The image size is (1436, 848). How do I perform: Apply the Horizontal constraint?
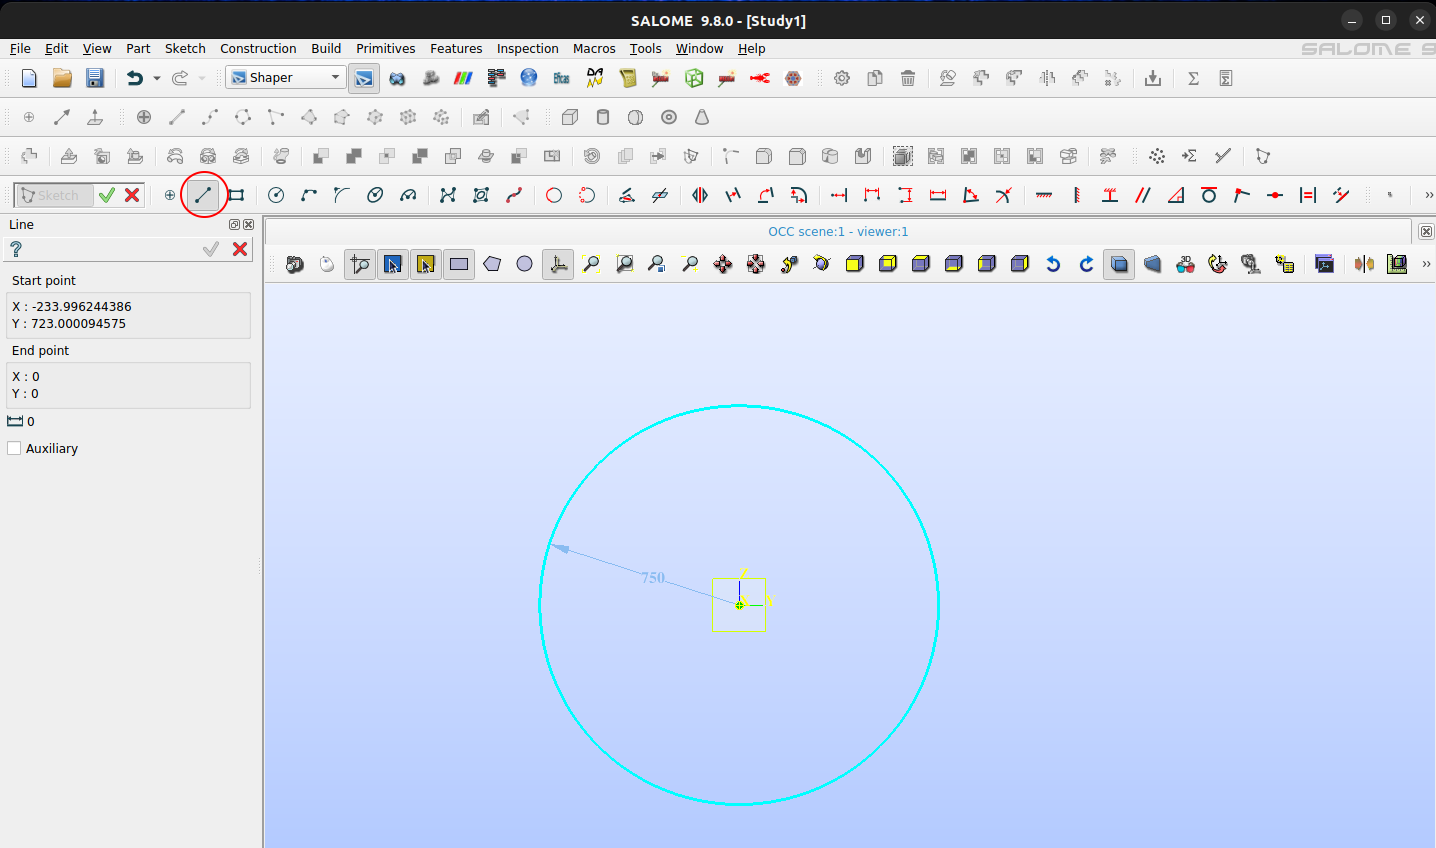point(1044,195)
